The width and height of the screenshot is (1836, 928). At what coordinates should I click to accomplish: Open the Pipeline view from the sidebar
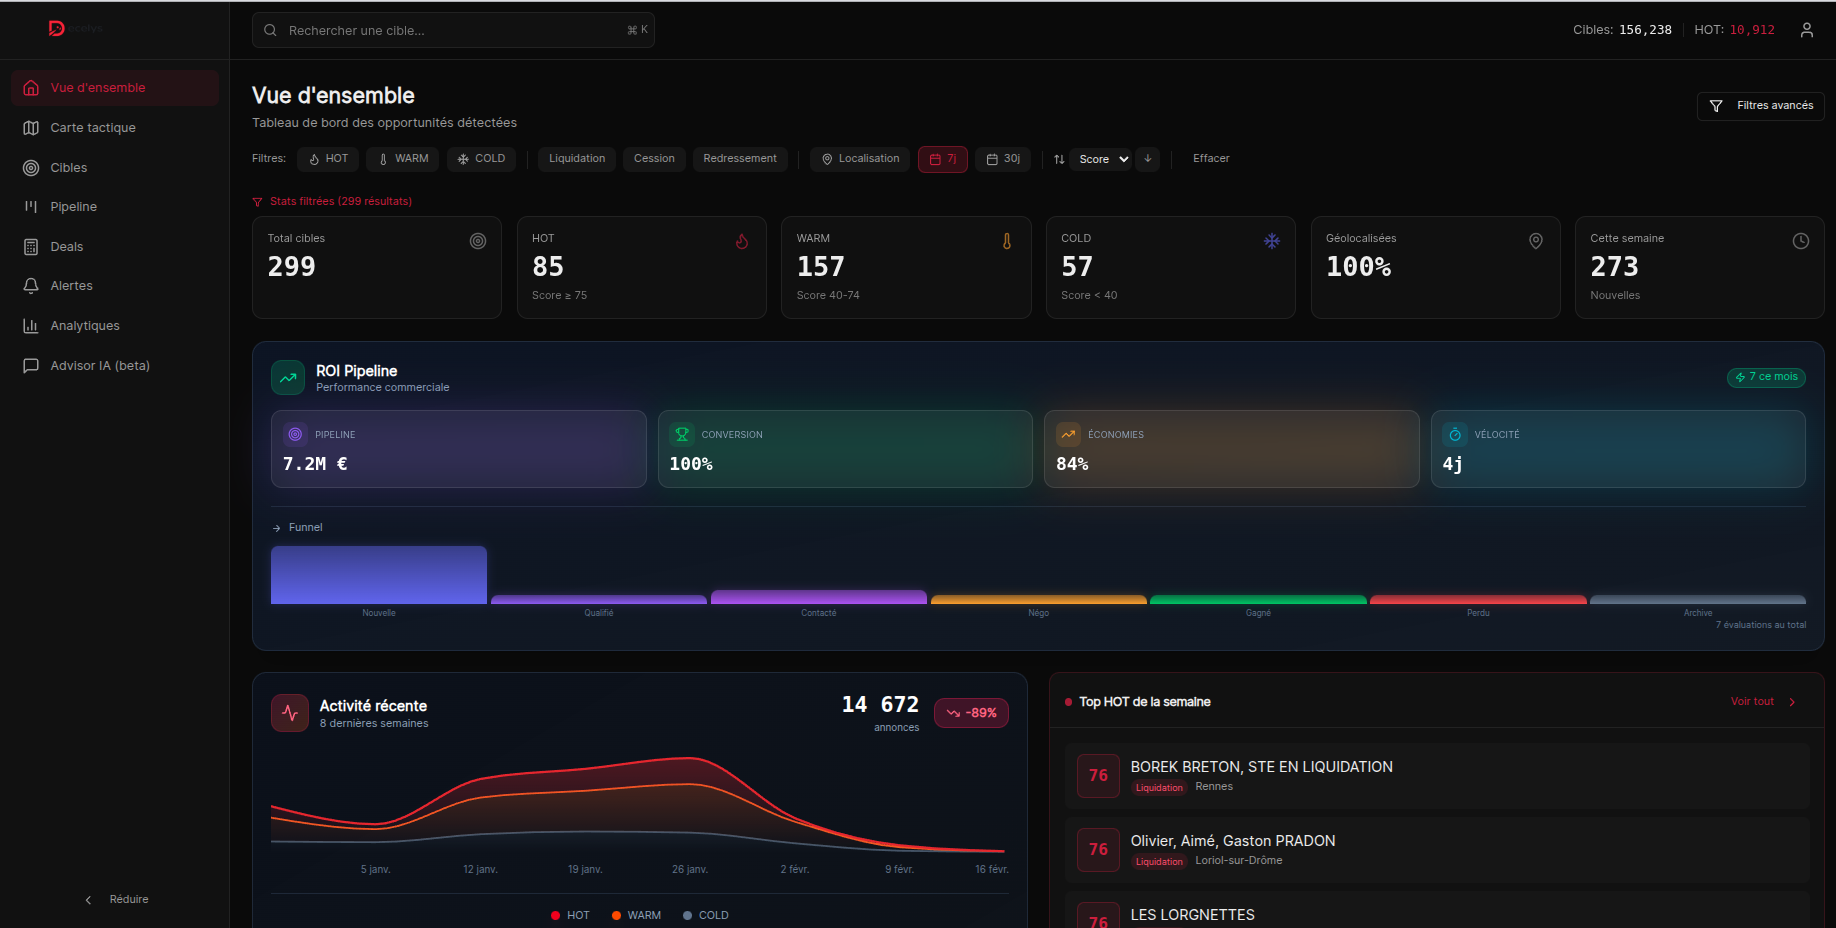tap(74, 206)
